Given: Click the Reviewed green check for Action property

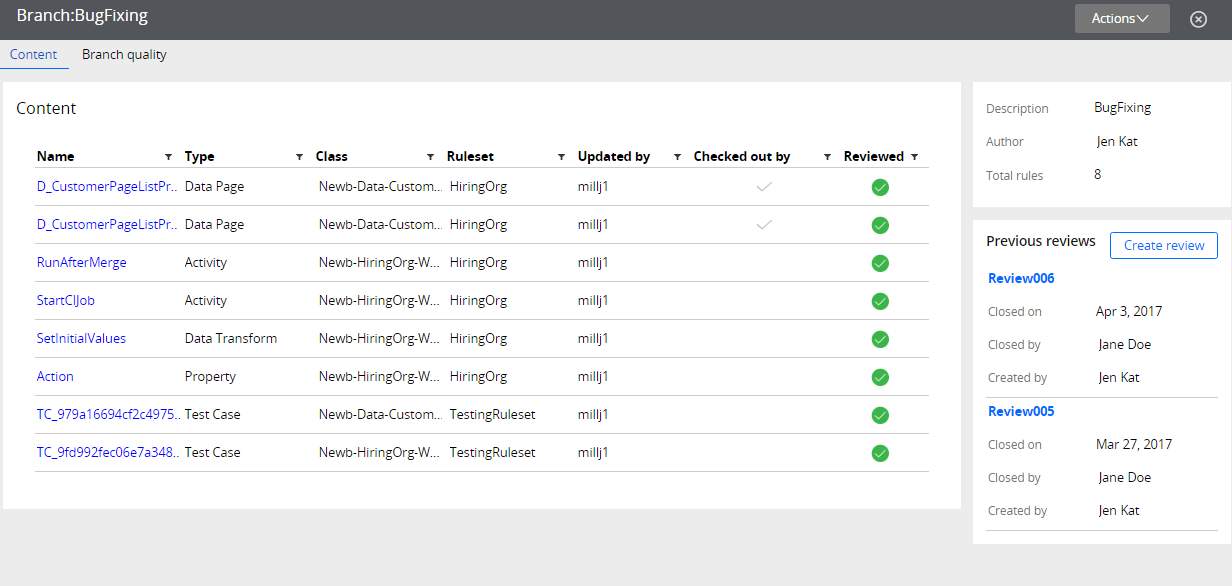Looking at the screenshot, I should [880, 377].
